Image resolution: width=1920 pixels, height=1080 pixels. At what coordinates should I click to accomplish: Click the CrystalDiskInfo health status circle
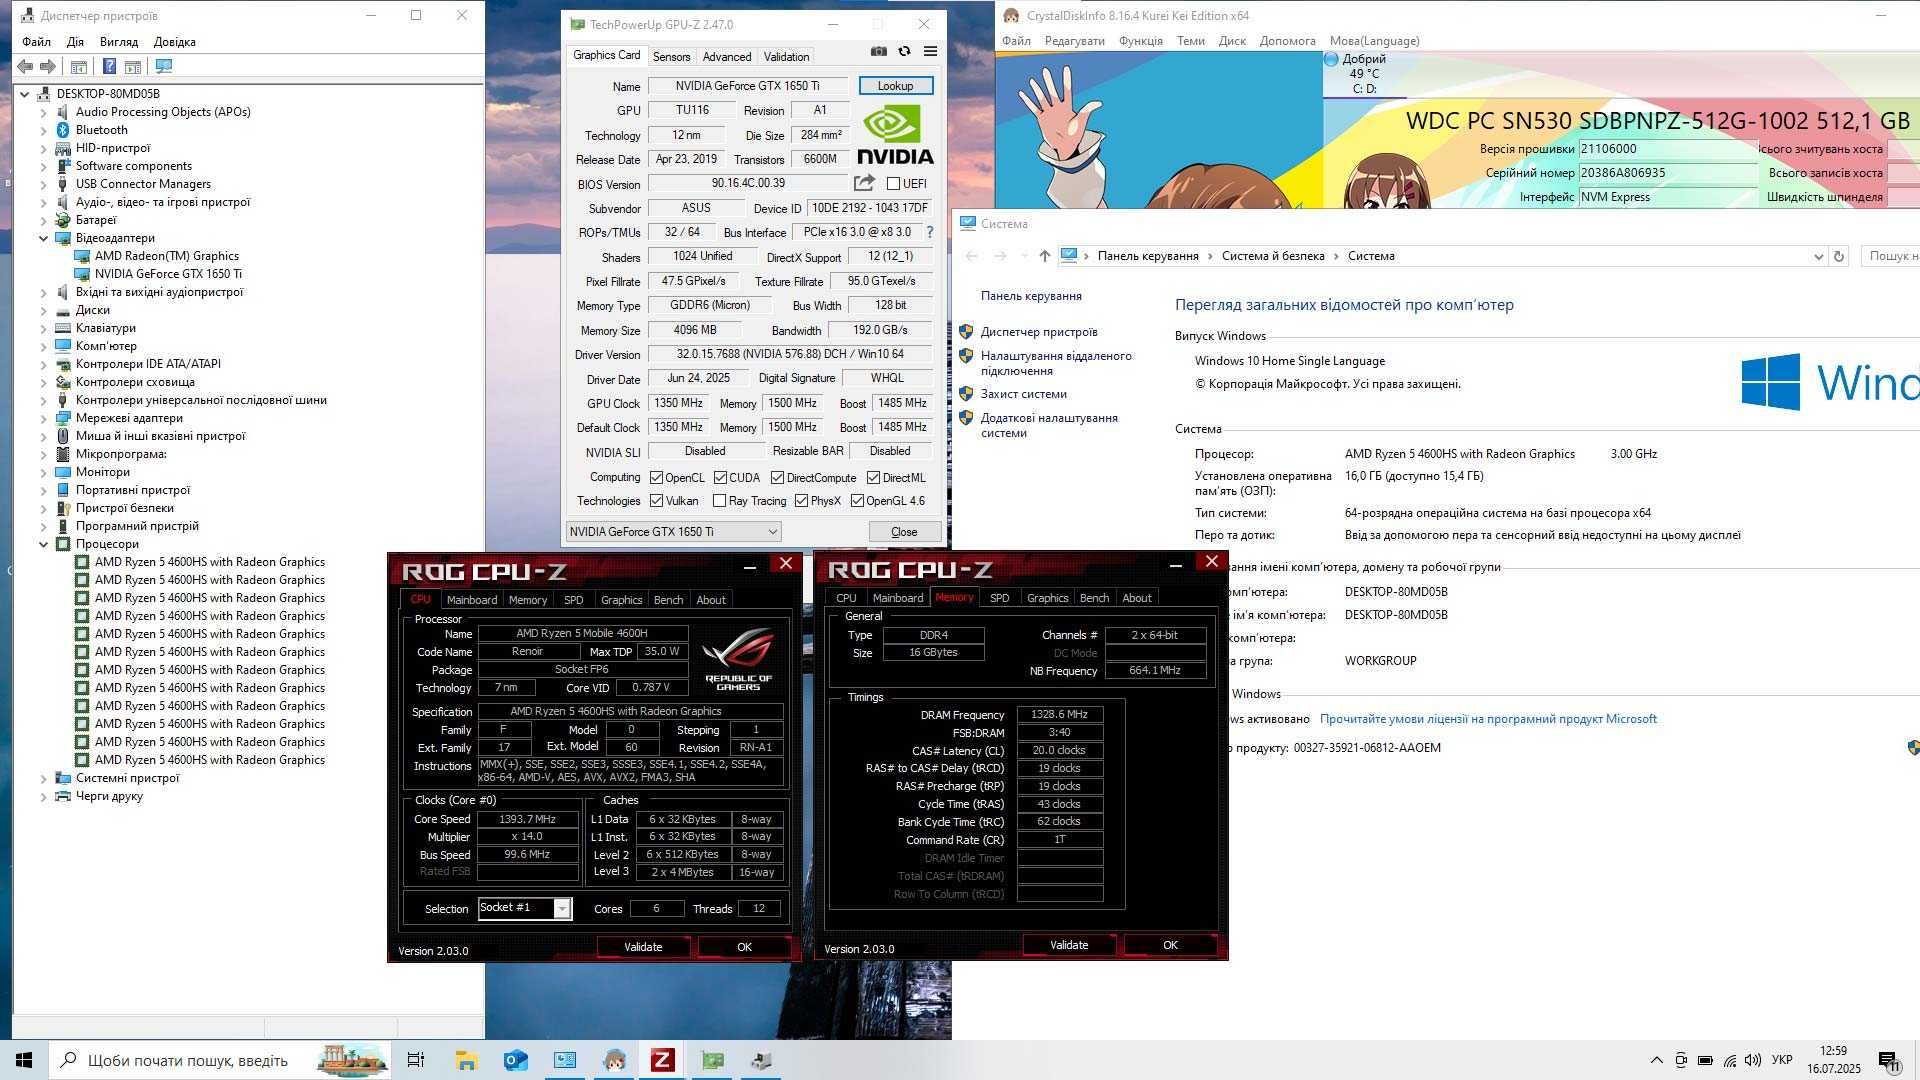pos(1331,59)
